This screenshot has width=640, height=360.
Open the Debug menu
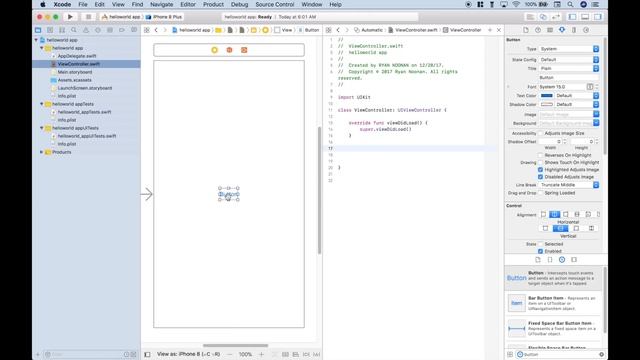click(240, 4)
